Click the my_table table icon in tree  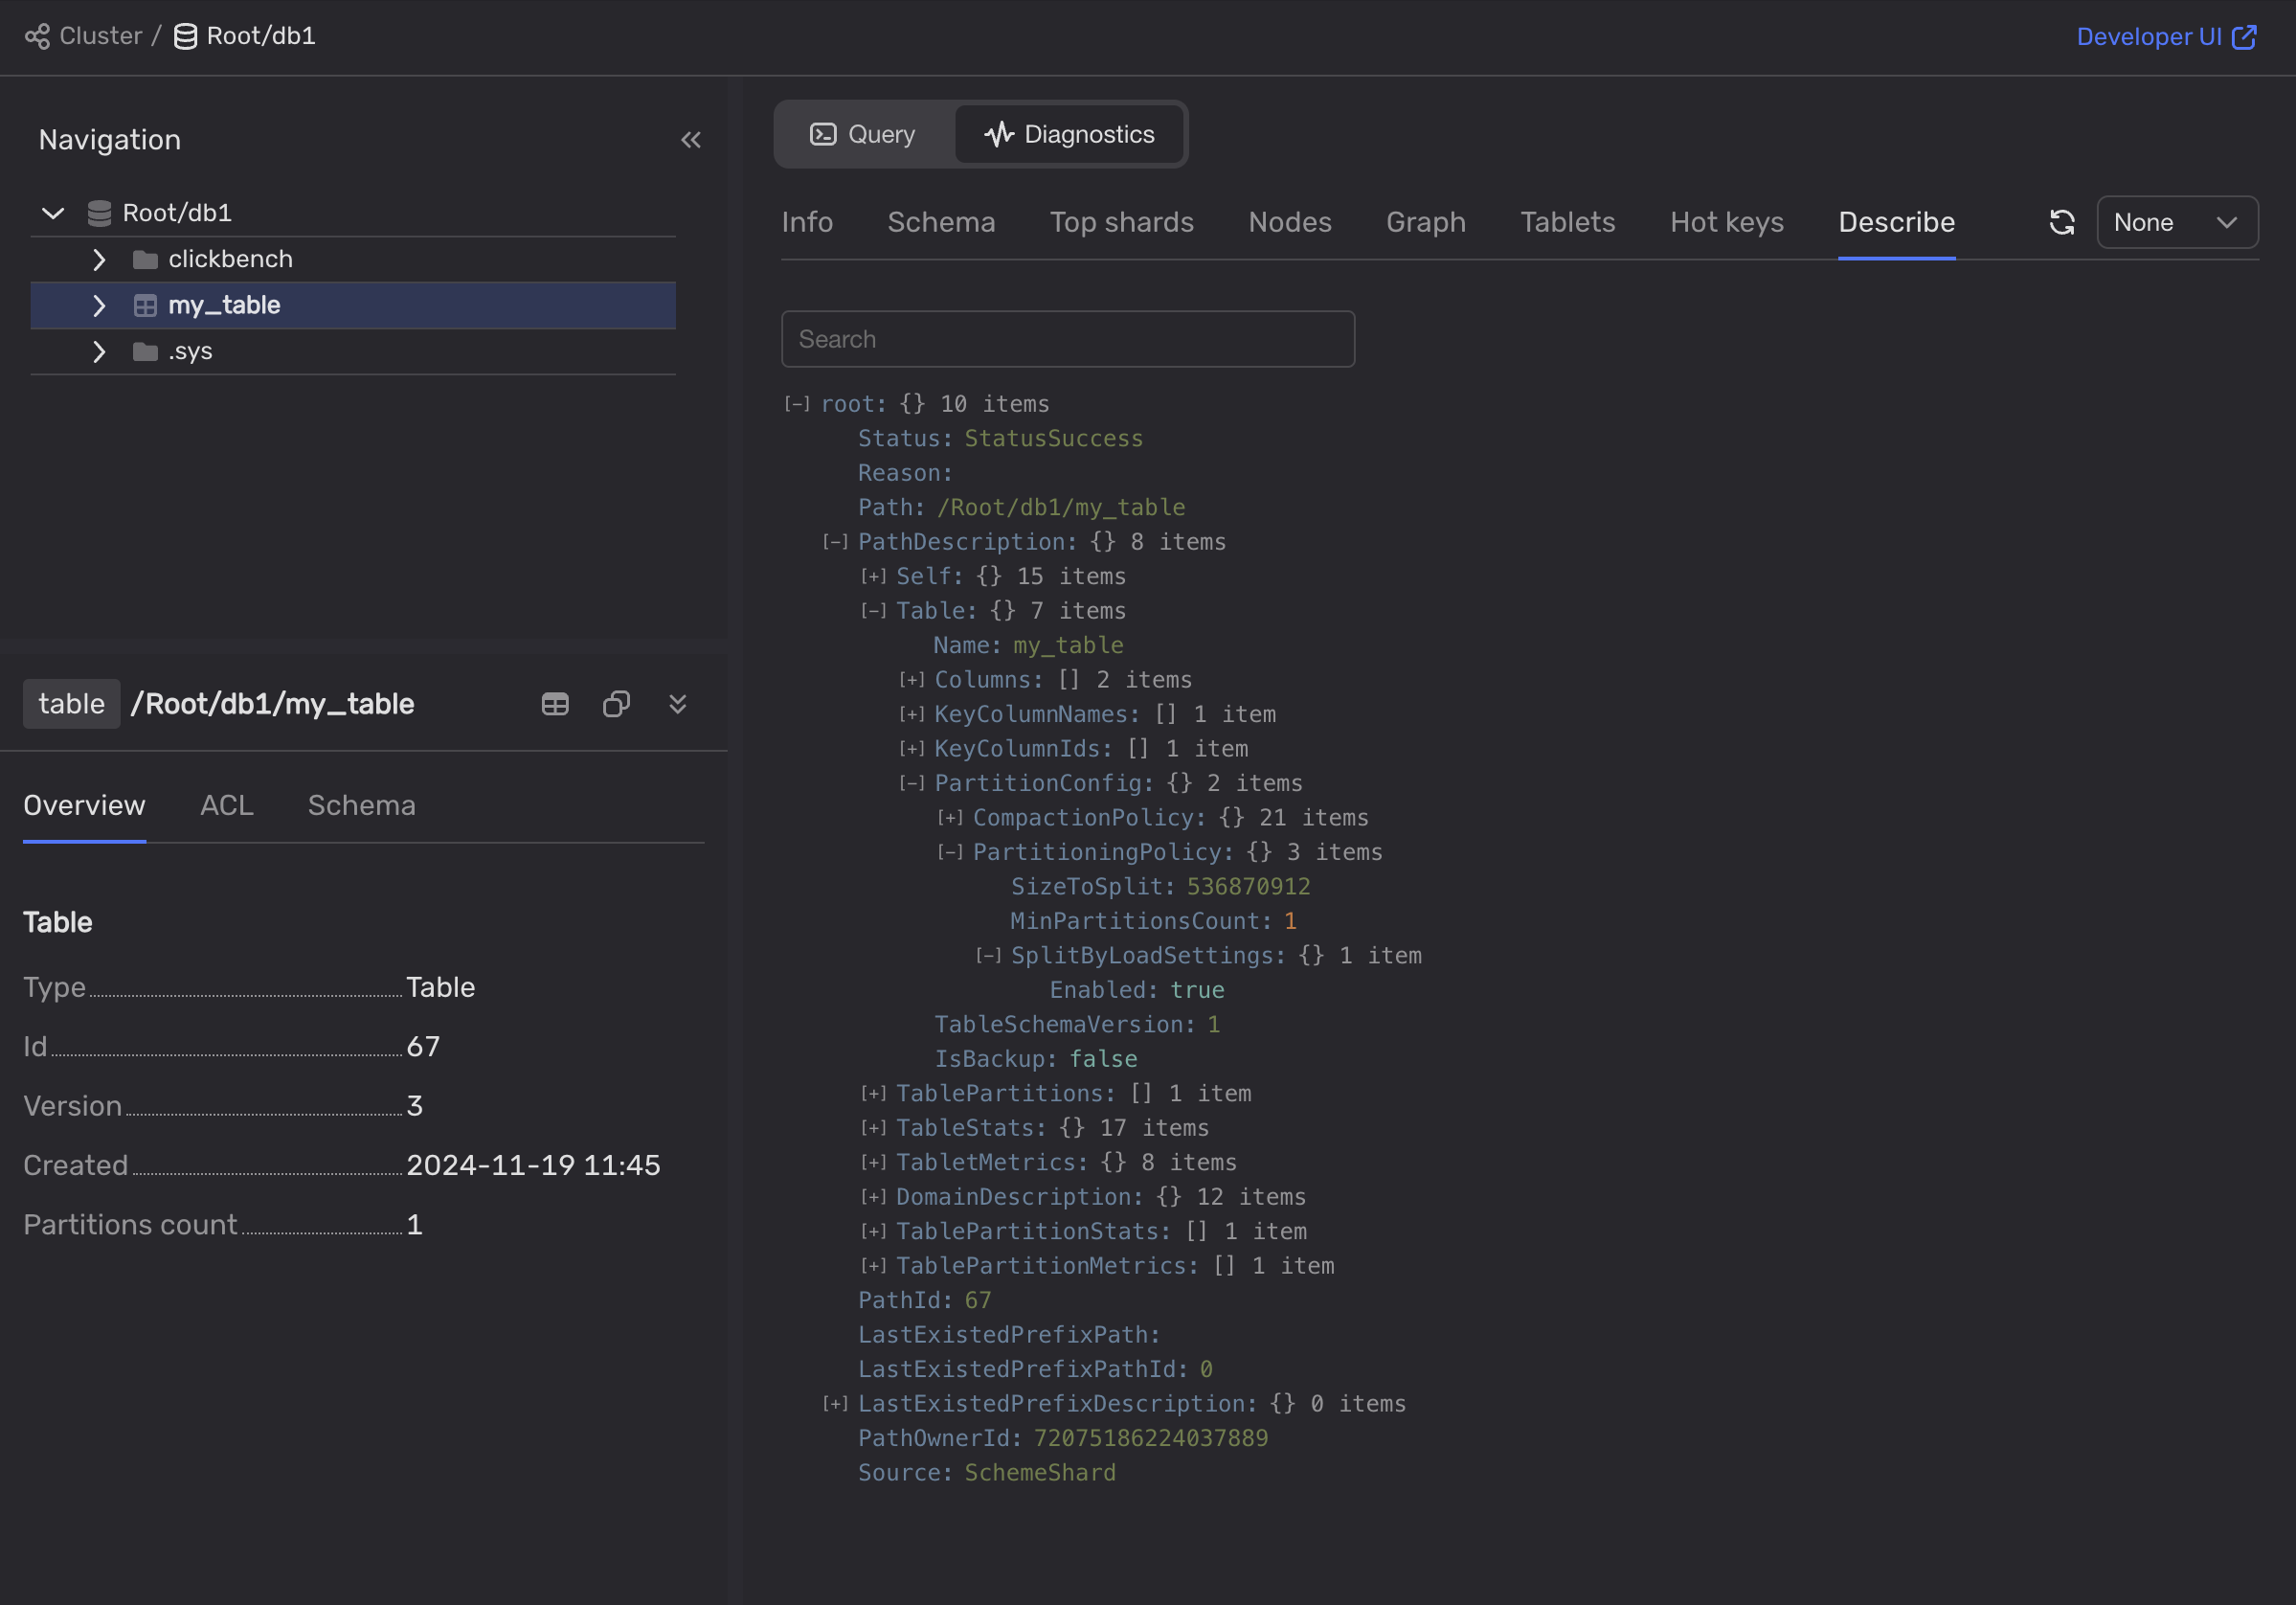point(145,306)
